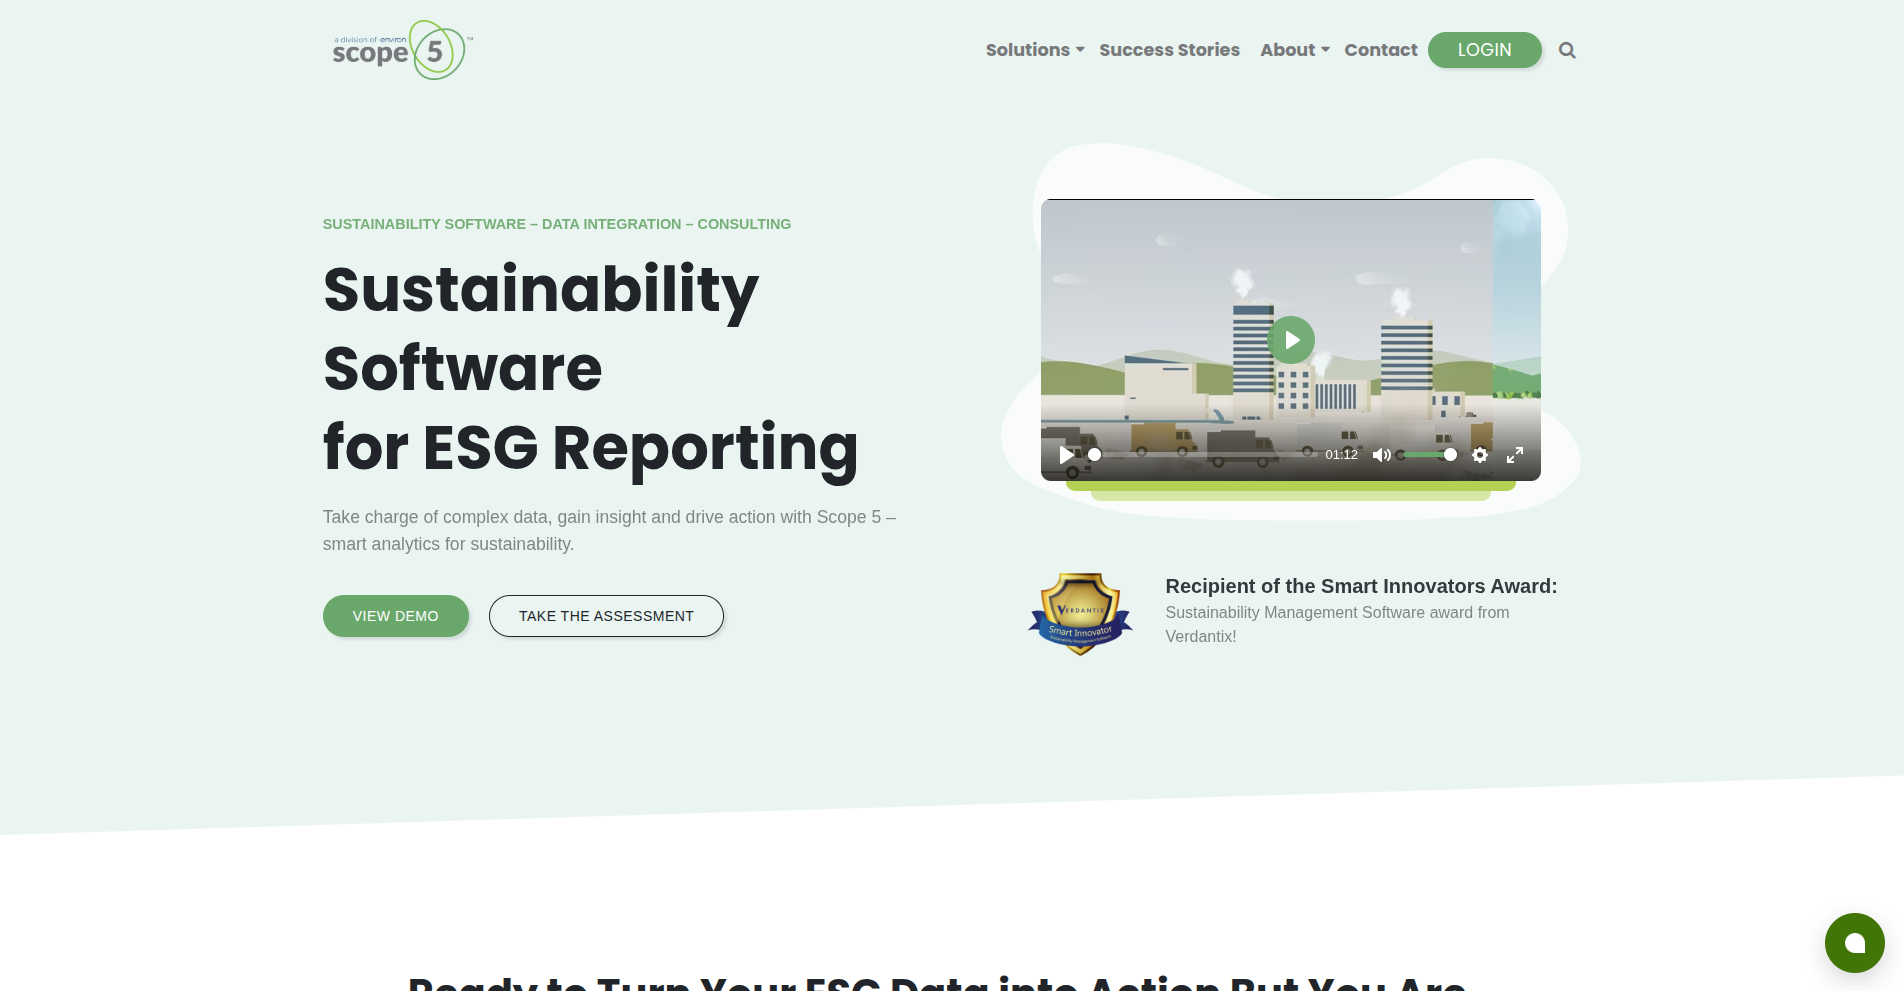This screenshot has height=991, width=1904.
Task: Adjust the video volume slider
Action: click(x=1427, y=455)
